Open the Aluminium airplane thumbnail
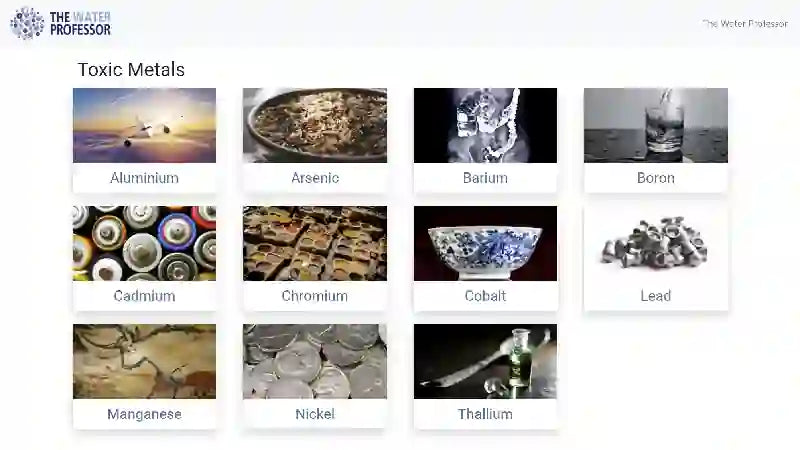 coord(144,126)
